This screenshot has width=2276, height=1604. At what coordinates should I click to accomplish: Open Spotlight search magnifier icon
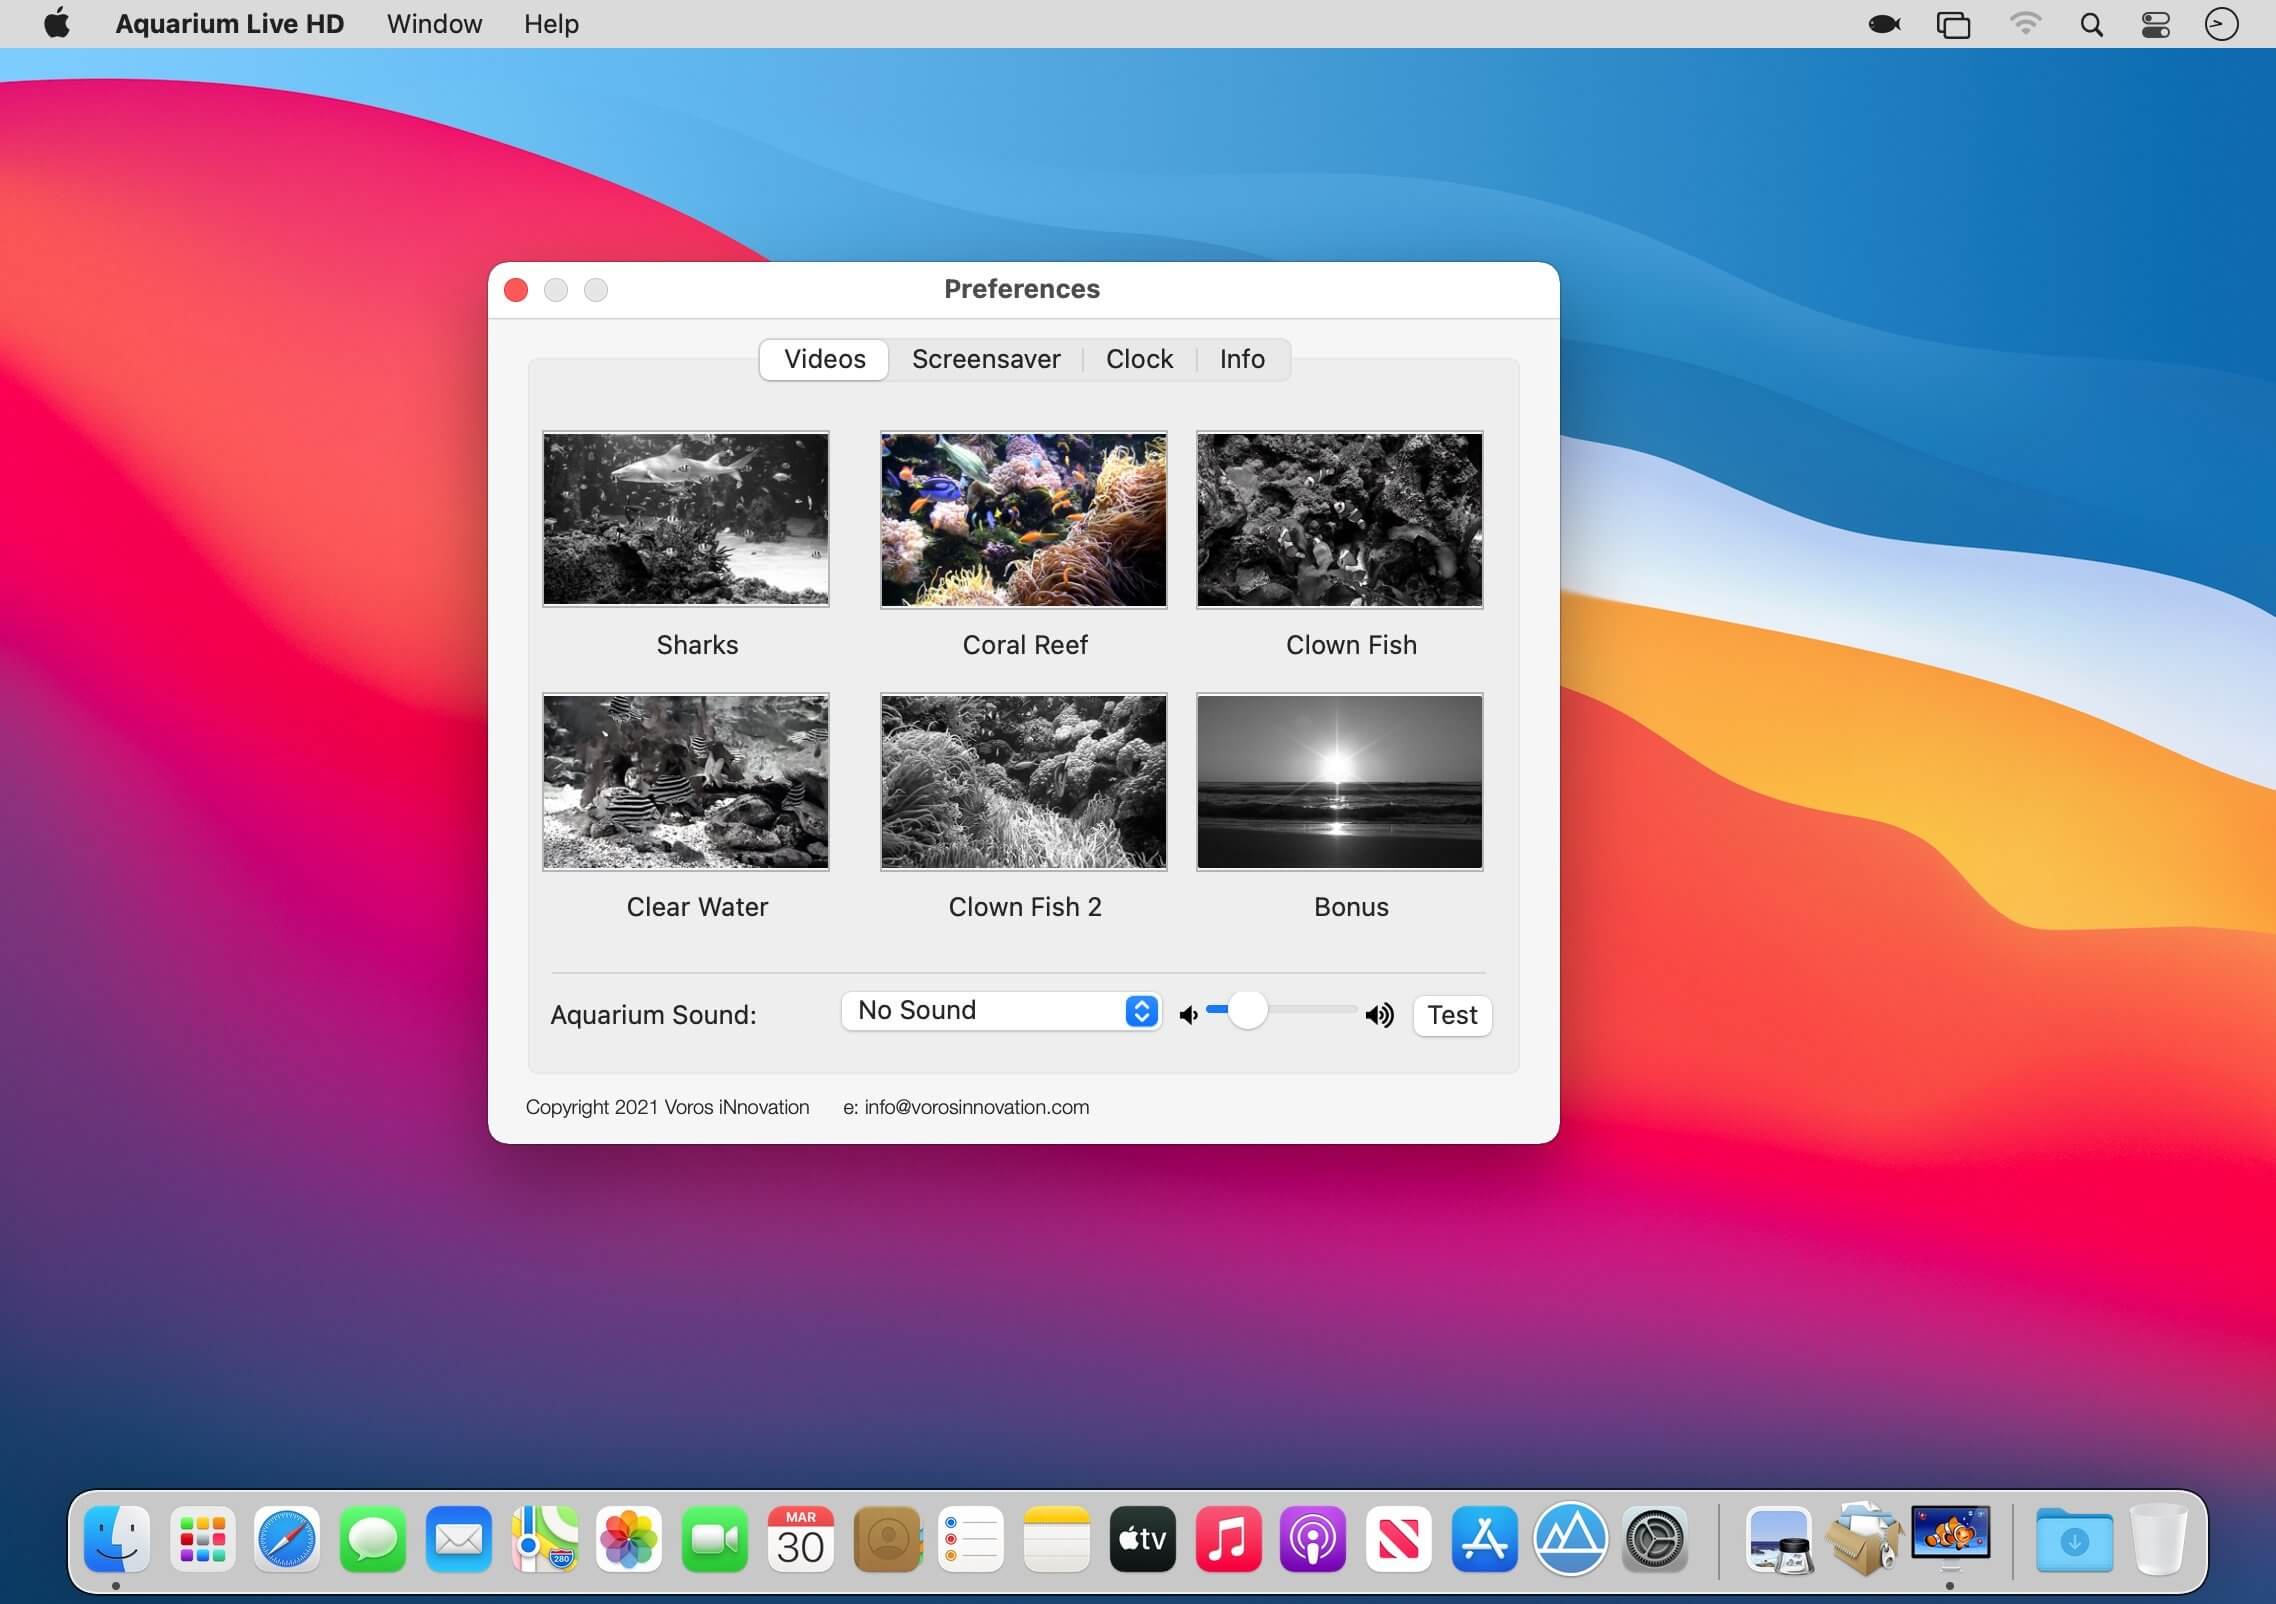pyautogui.click(x=2091, y=24)
